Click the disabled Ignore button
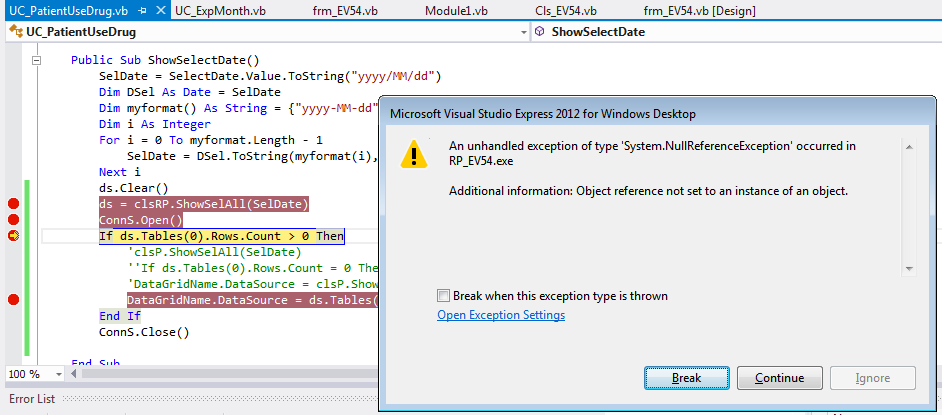The height and width of the screenshot is (415, 942). click(872, 378)
